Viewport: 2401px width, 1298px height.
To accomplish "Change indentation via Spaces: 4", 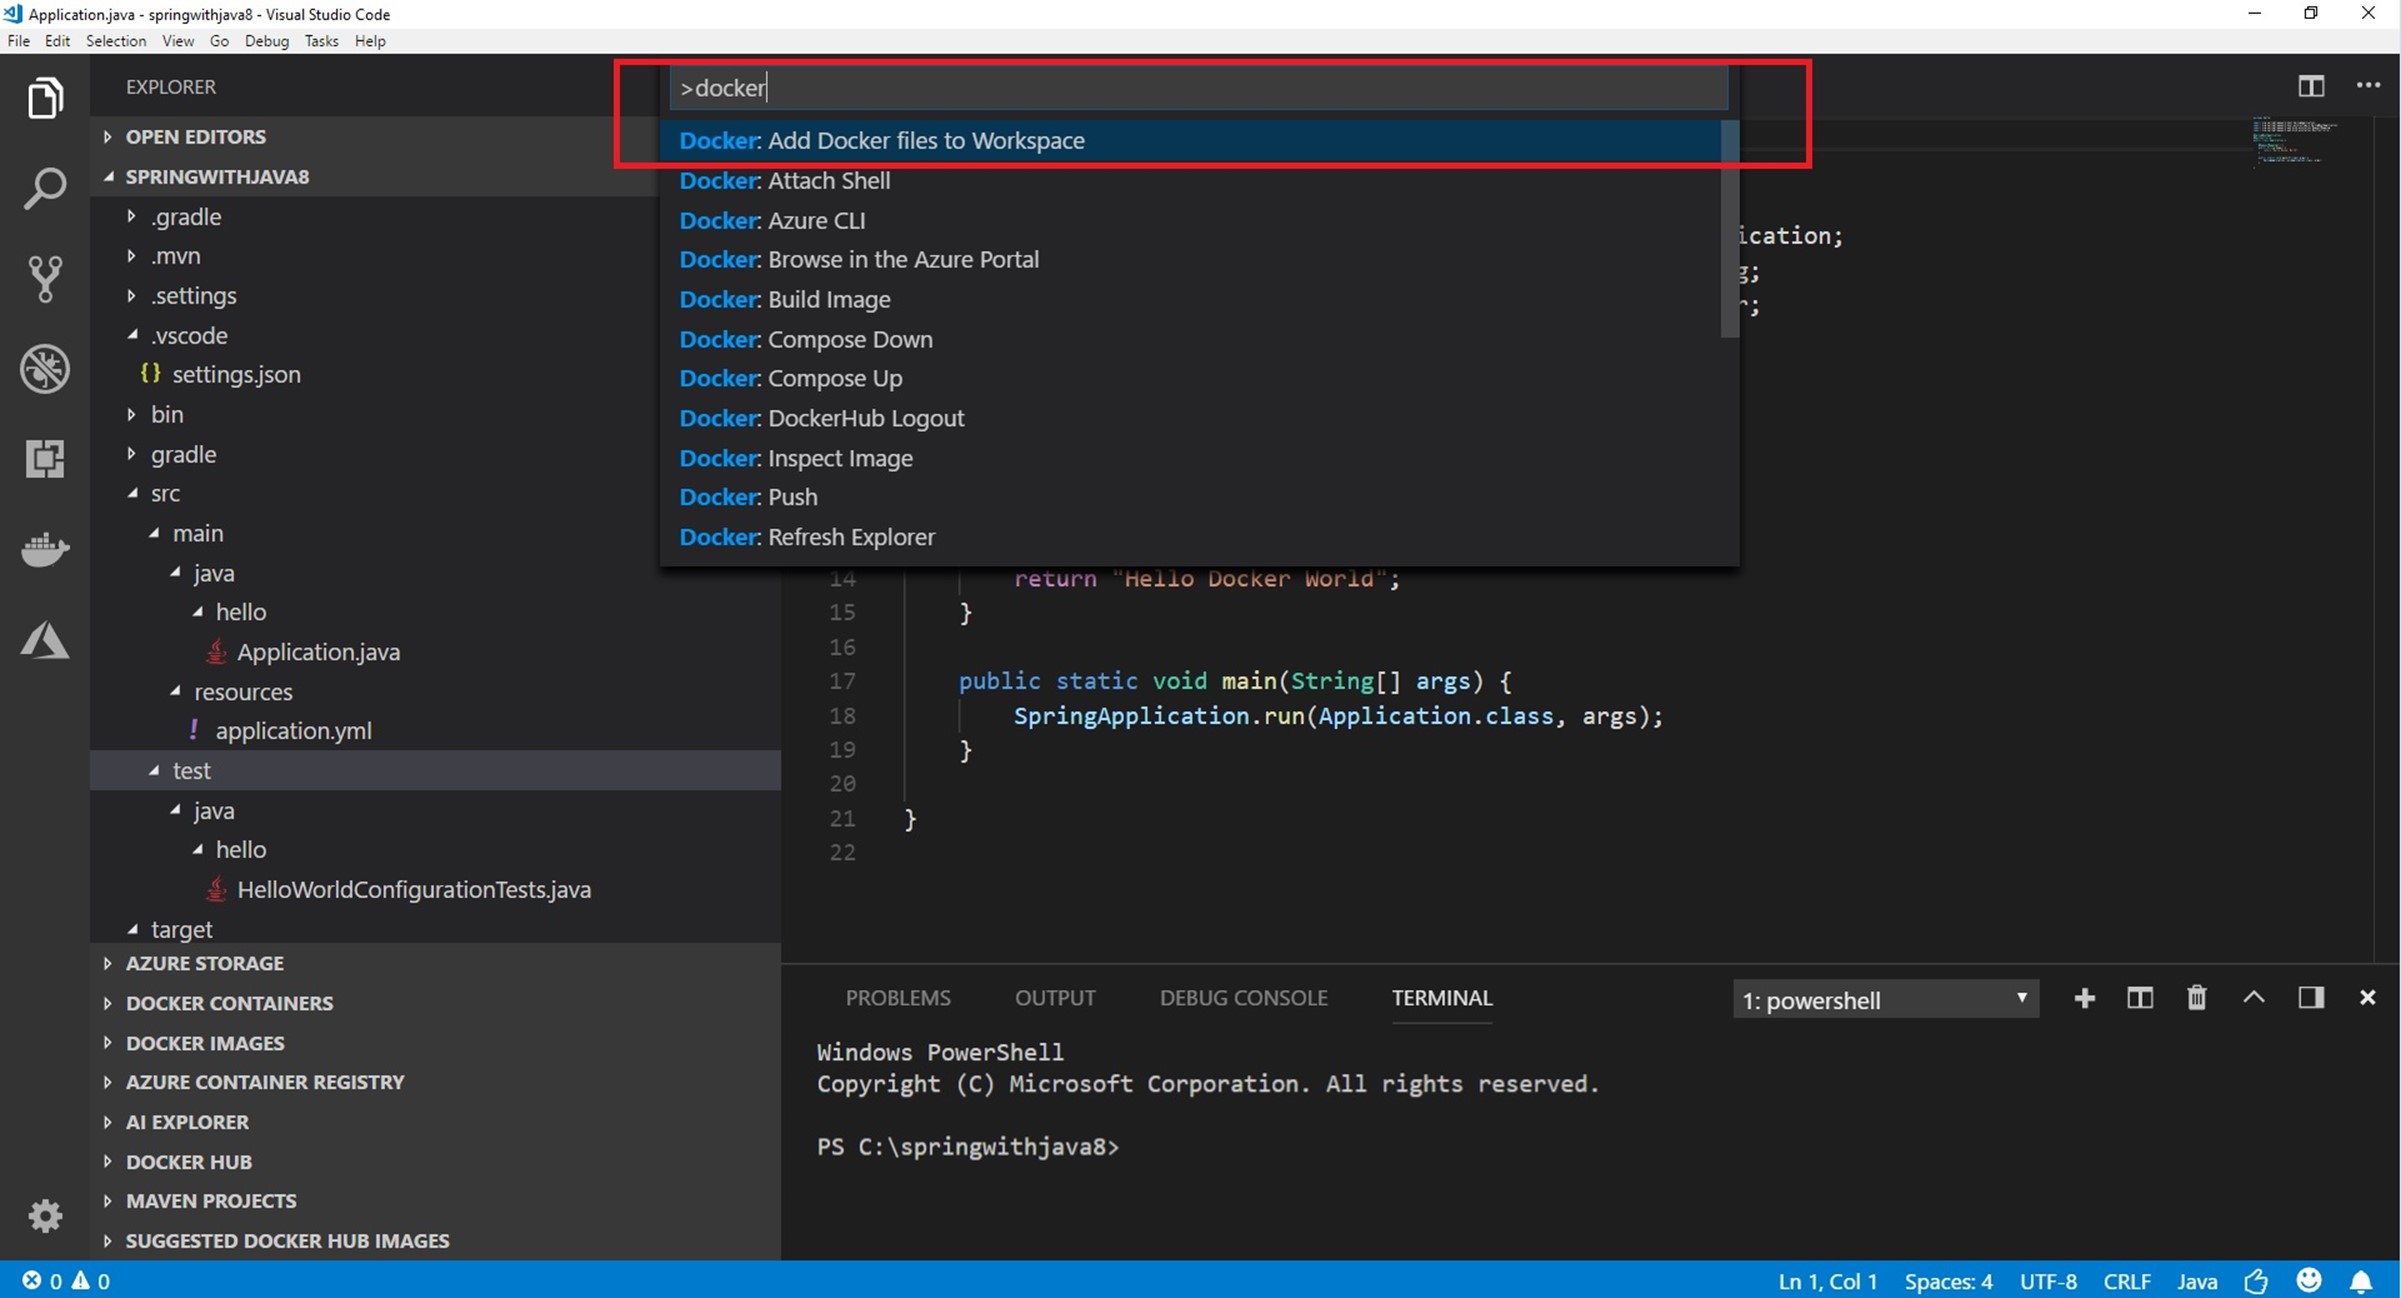I will 1948,1281.
